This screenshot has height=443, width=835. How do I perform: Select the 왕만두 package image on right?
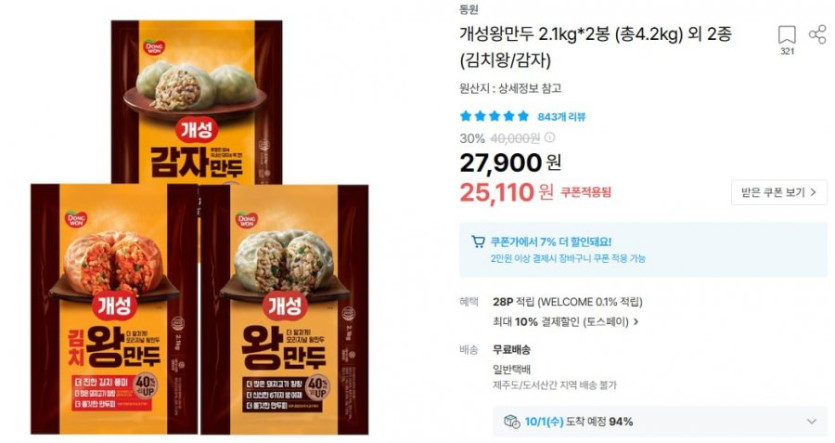coord(284,309)
